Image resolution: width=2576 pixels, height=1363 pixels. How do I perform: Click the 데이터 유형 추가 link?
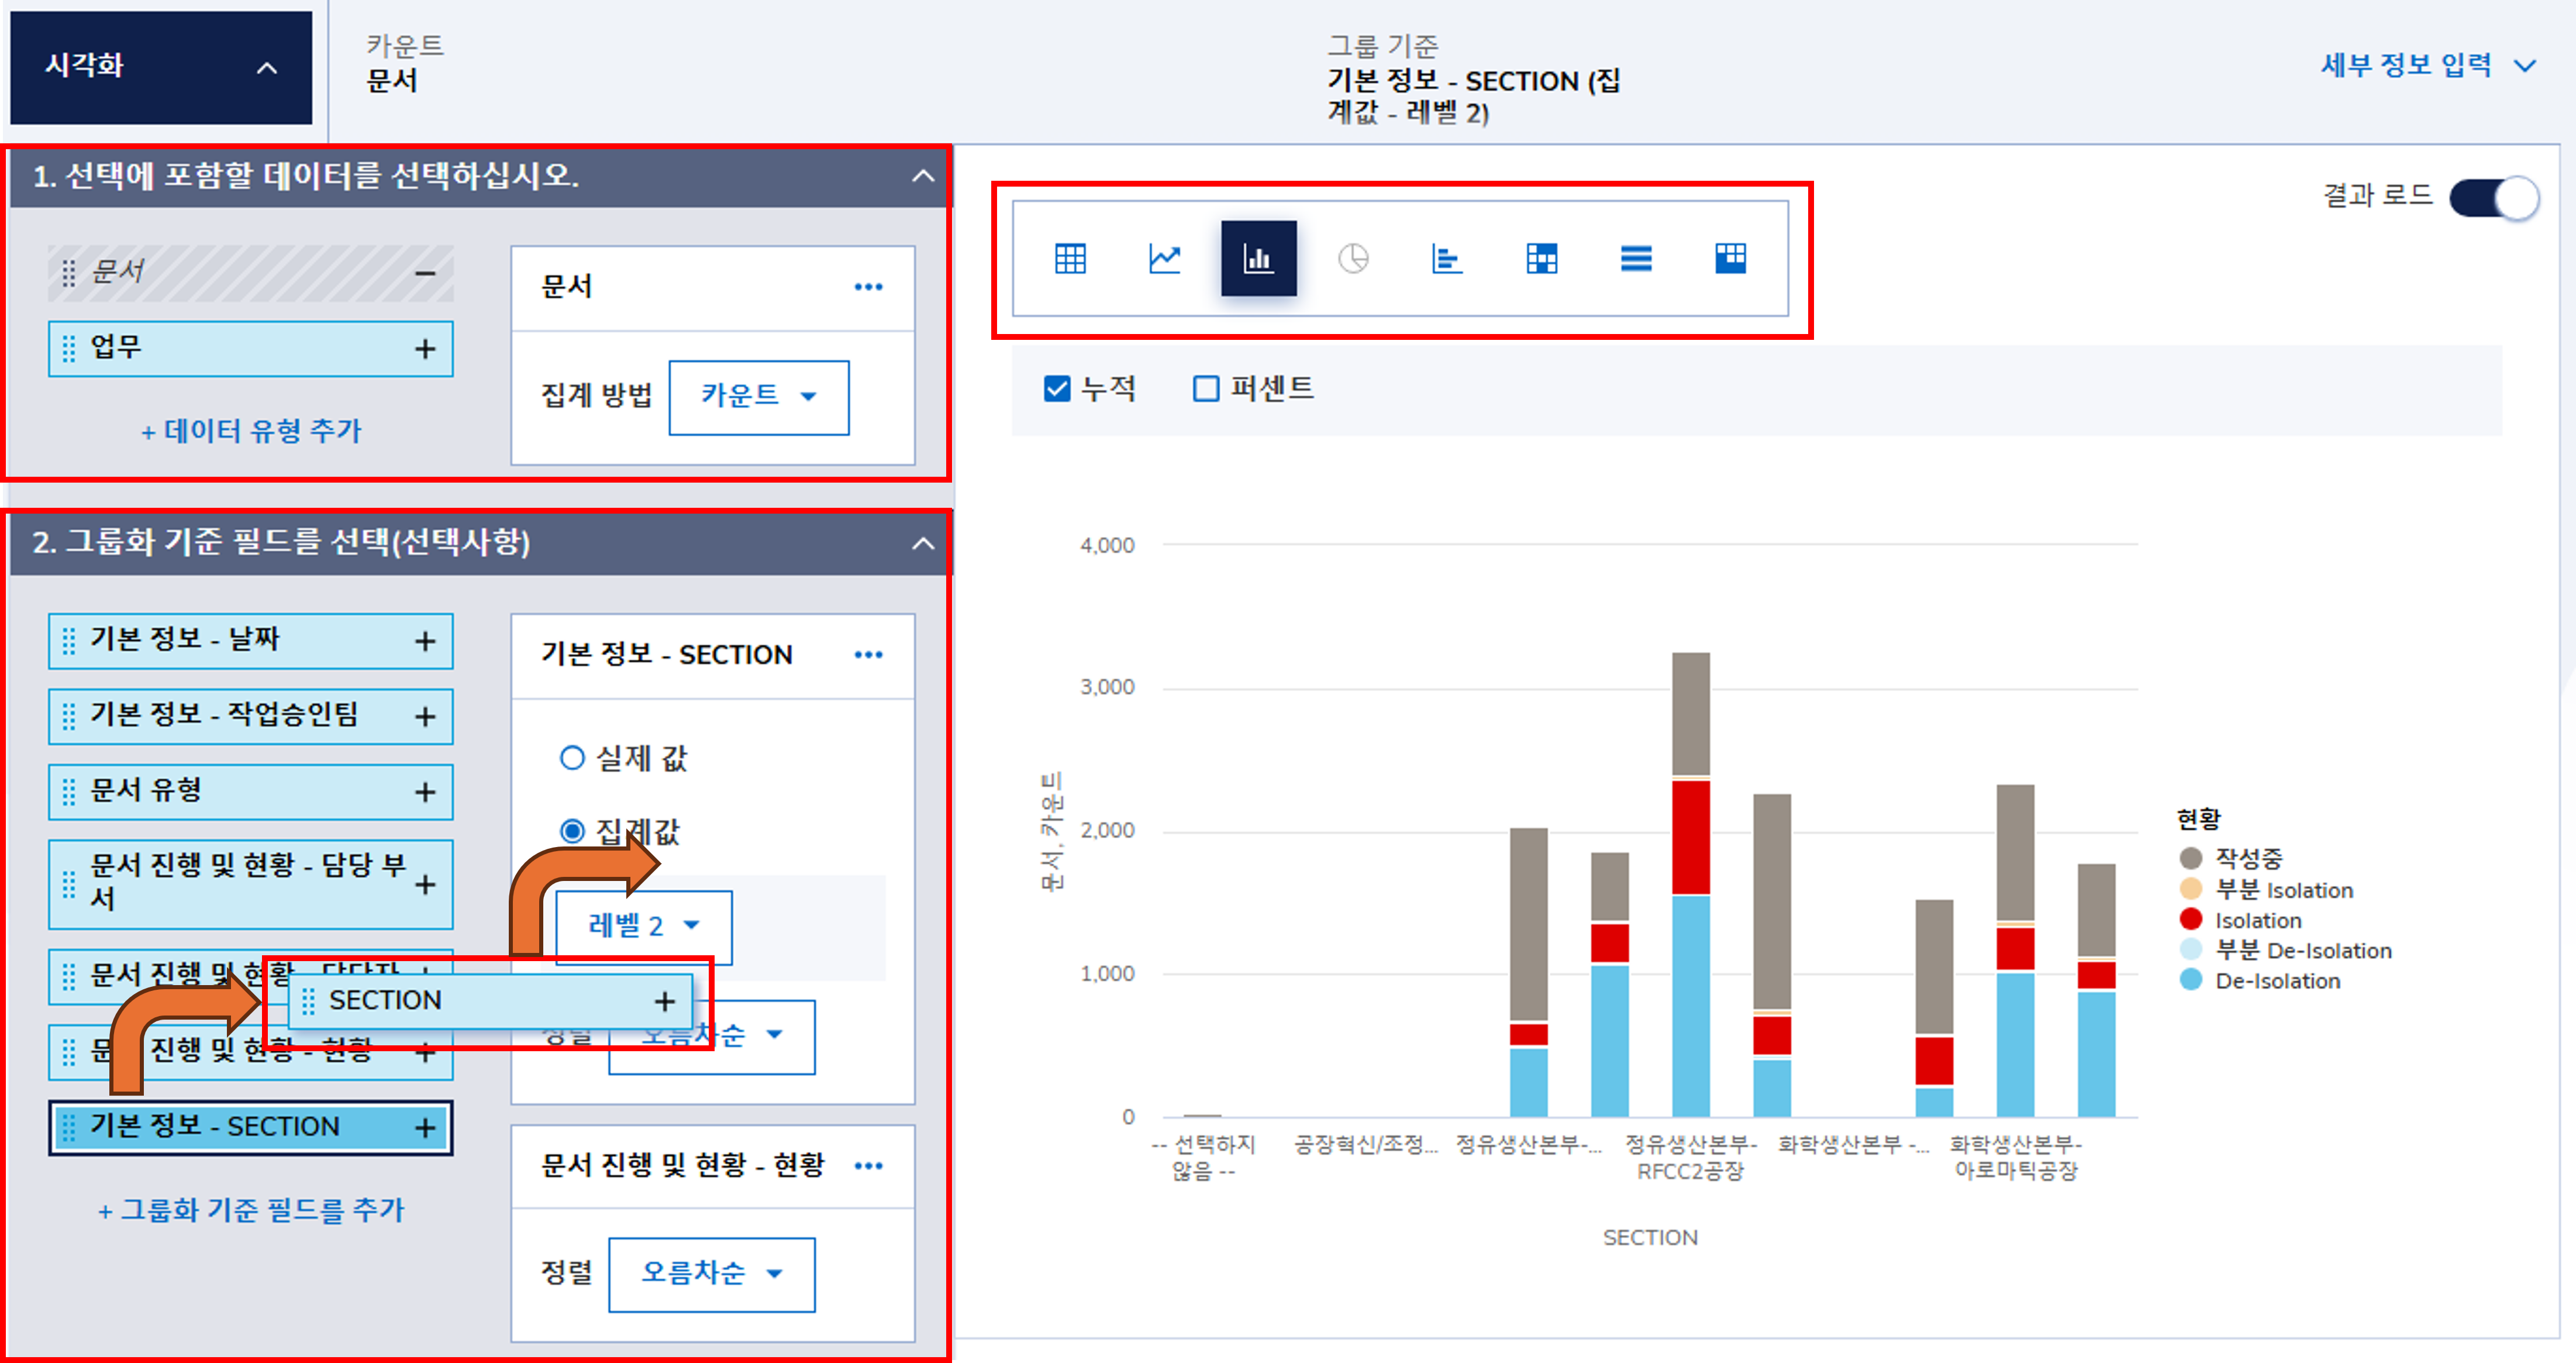coord(251,431)
